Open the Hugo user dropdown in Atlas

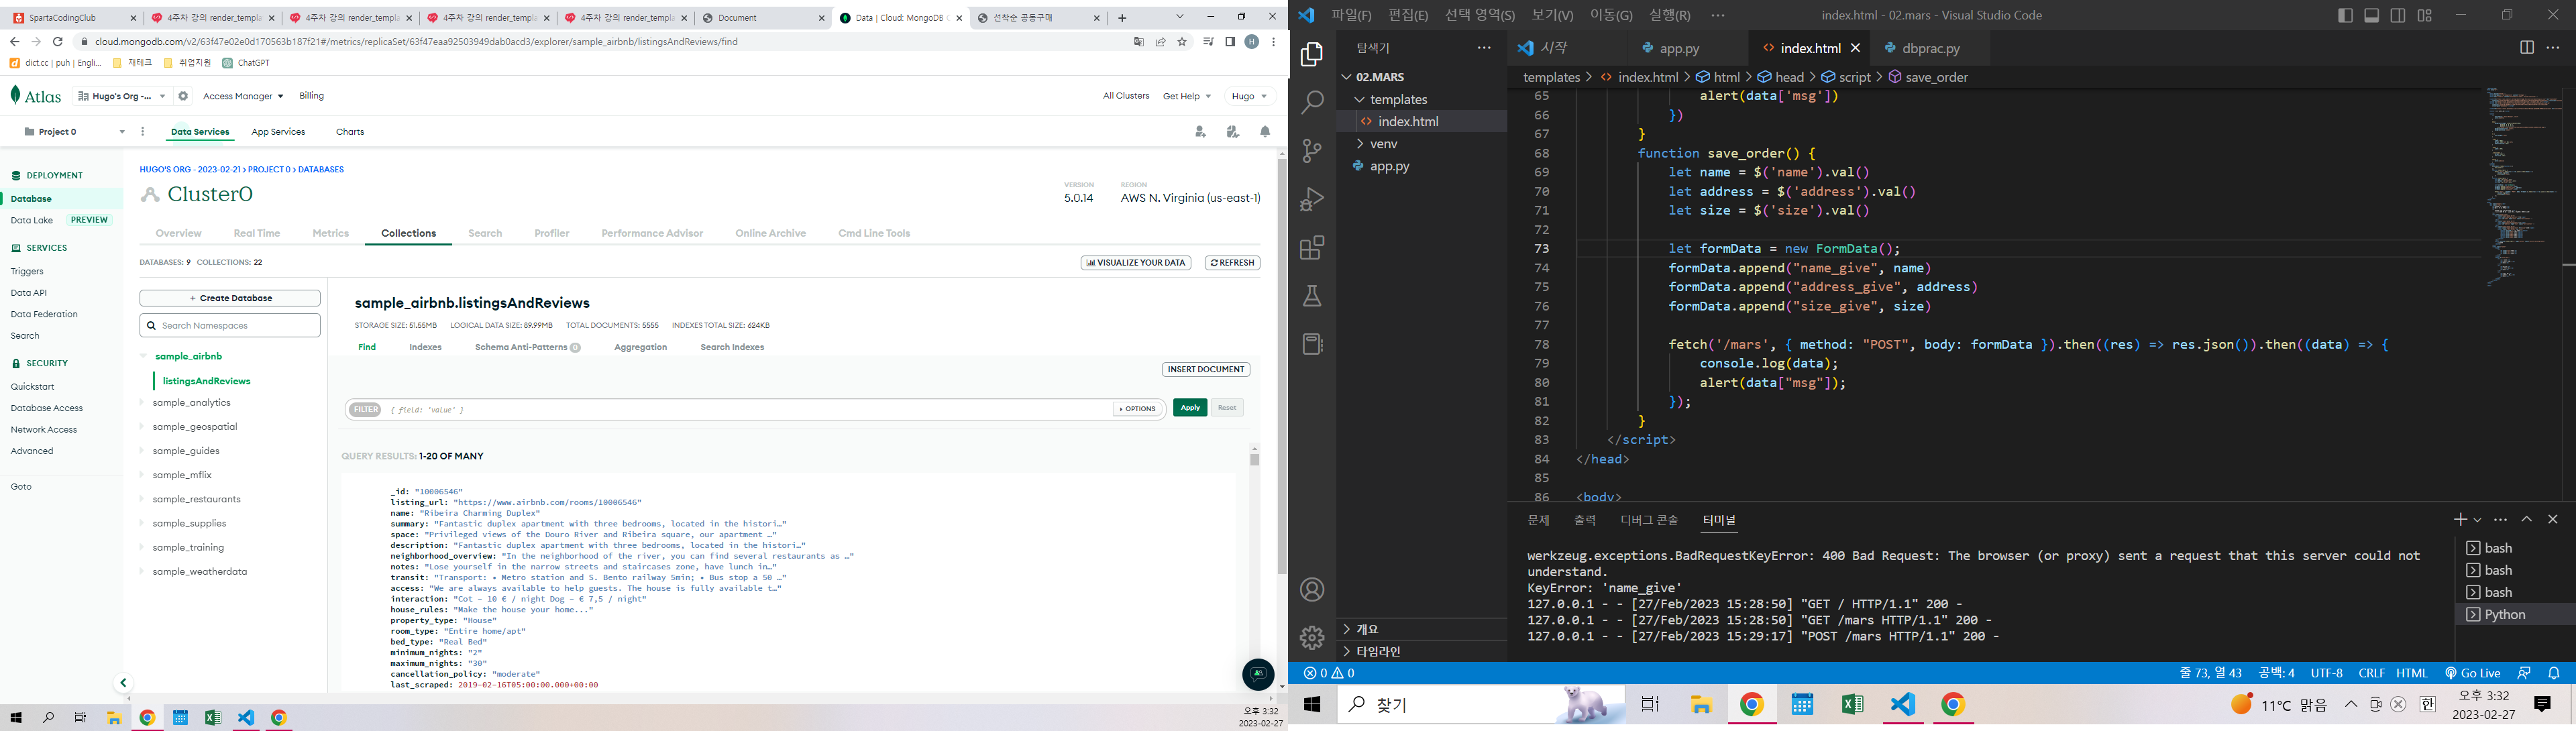click(x=1250, y=96)
